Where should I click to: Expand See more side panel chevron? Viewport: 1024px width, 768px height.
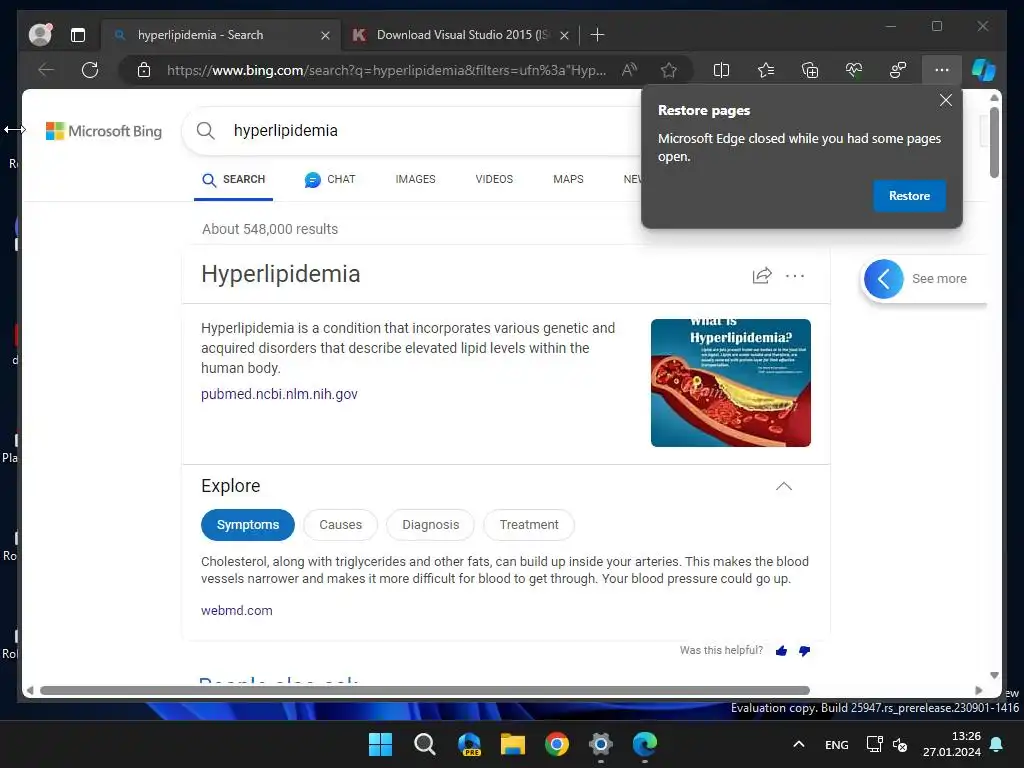click(884, 279)
